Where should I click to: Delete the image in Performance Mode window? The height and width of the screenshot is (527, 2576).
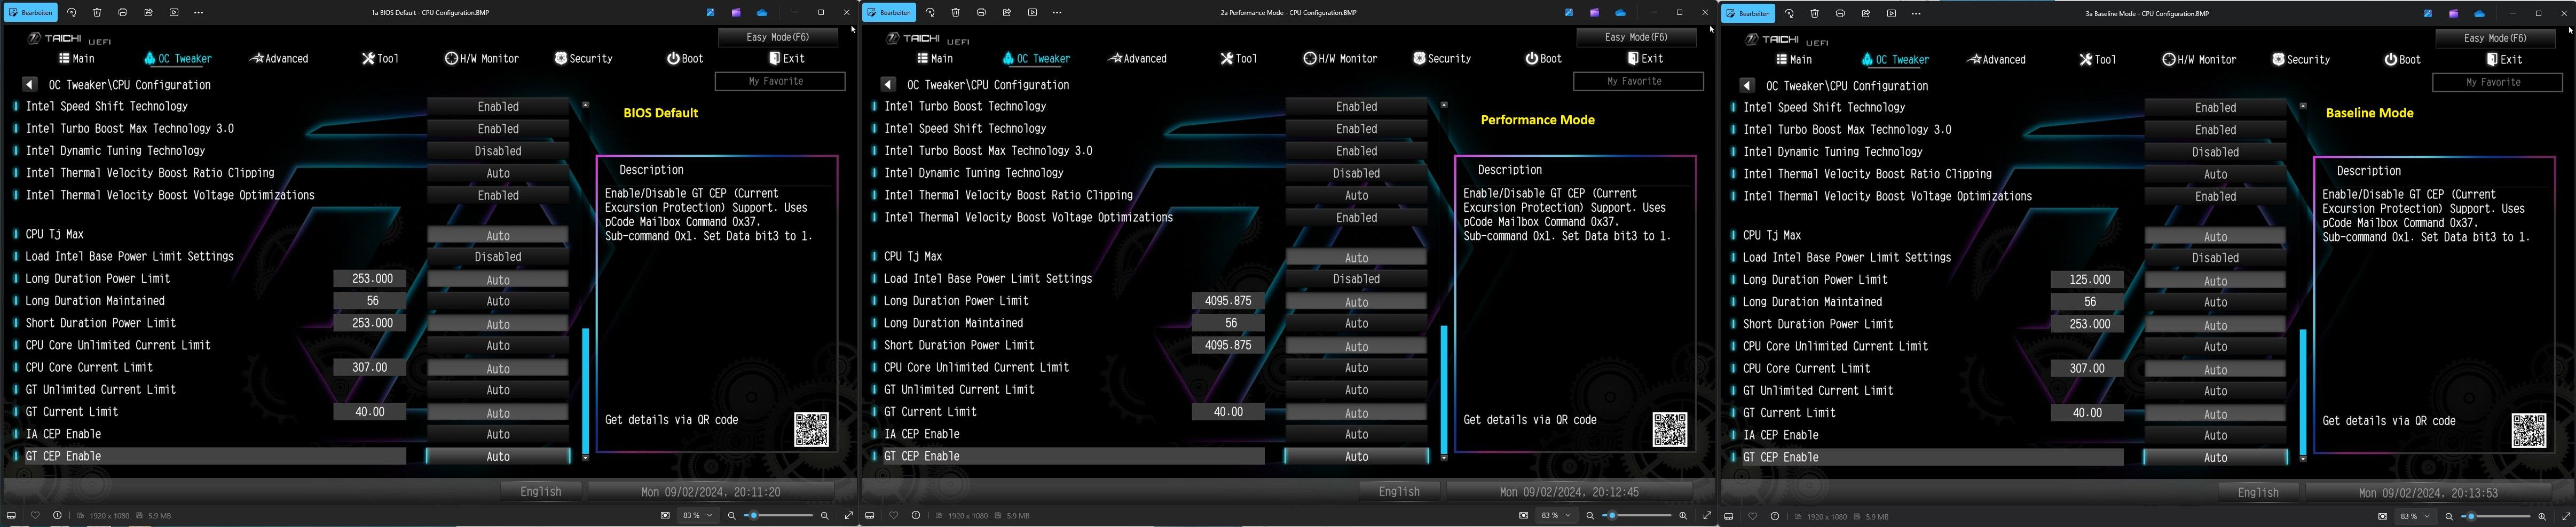click(x=955, y=13)
